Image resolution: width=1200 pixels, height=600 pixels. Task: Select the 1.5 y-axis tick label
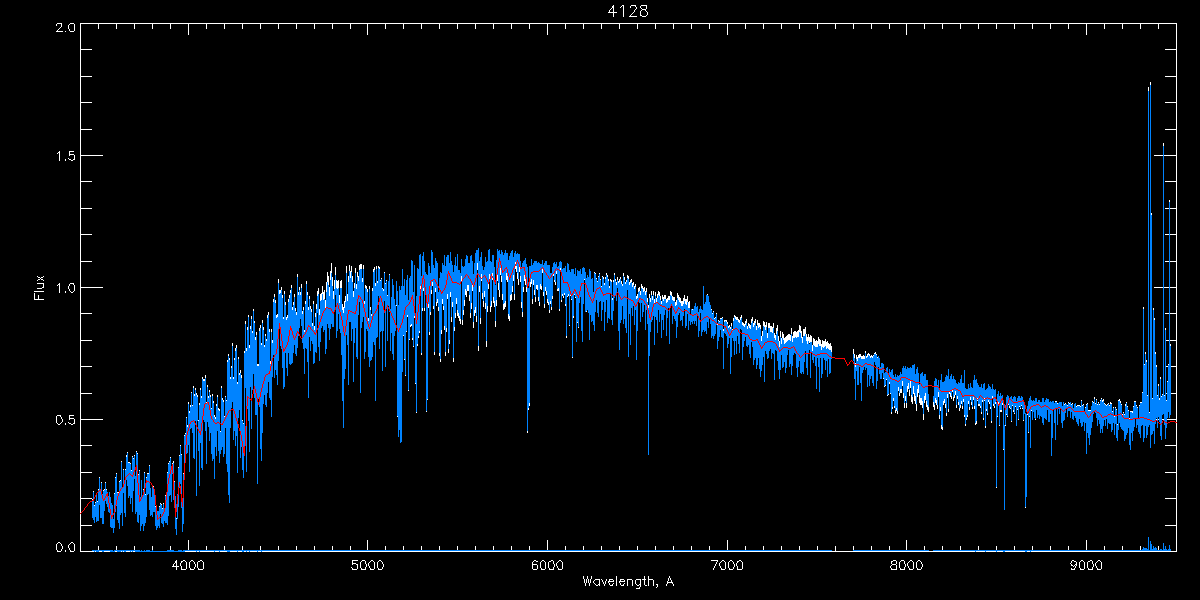65,156
